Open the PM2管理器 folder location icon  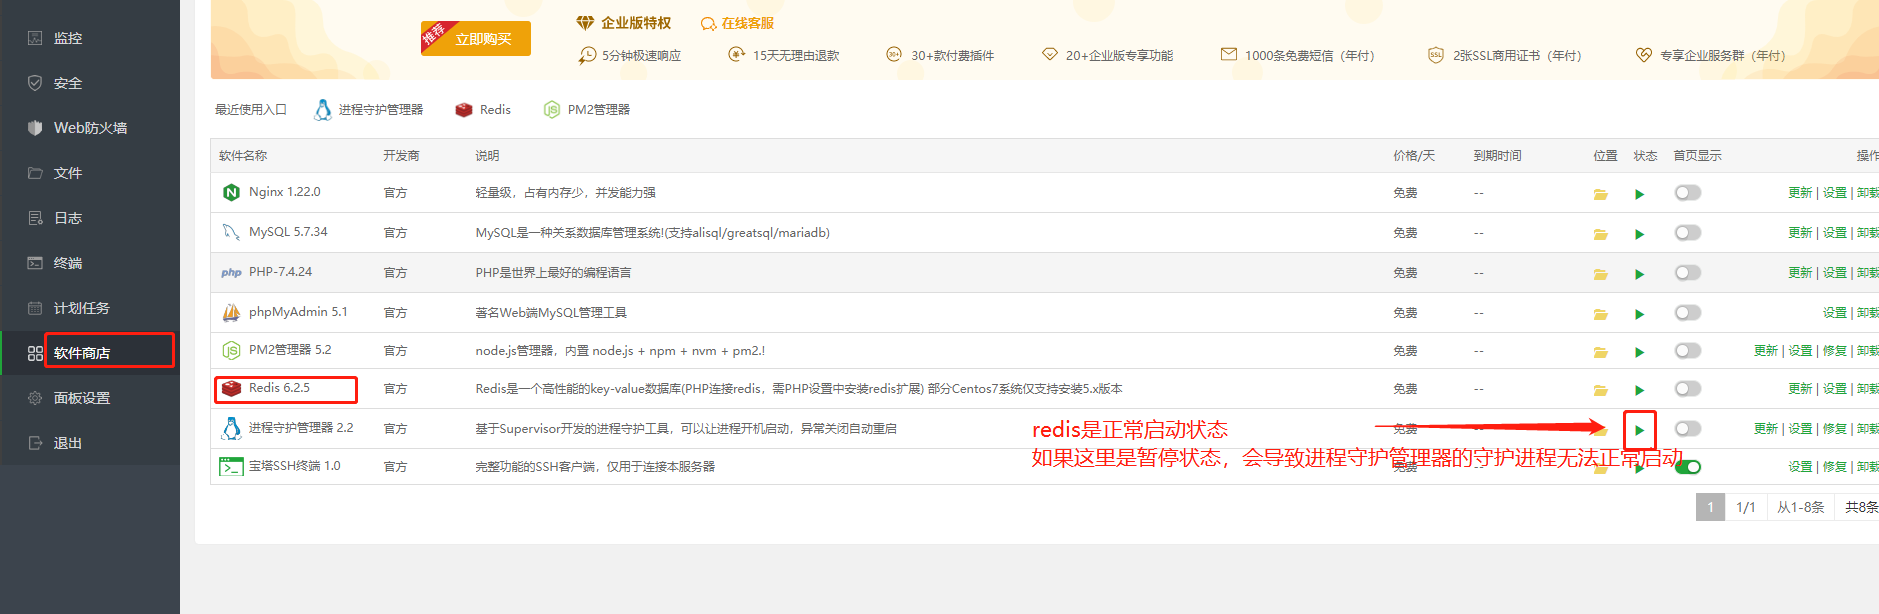coord(1600,352)
